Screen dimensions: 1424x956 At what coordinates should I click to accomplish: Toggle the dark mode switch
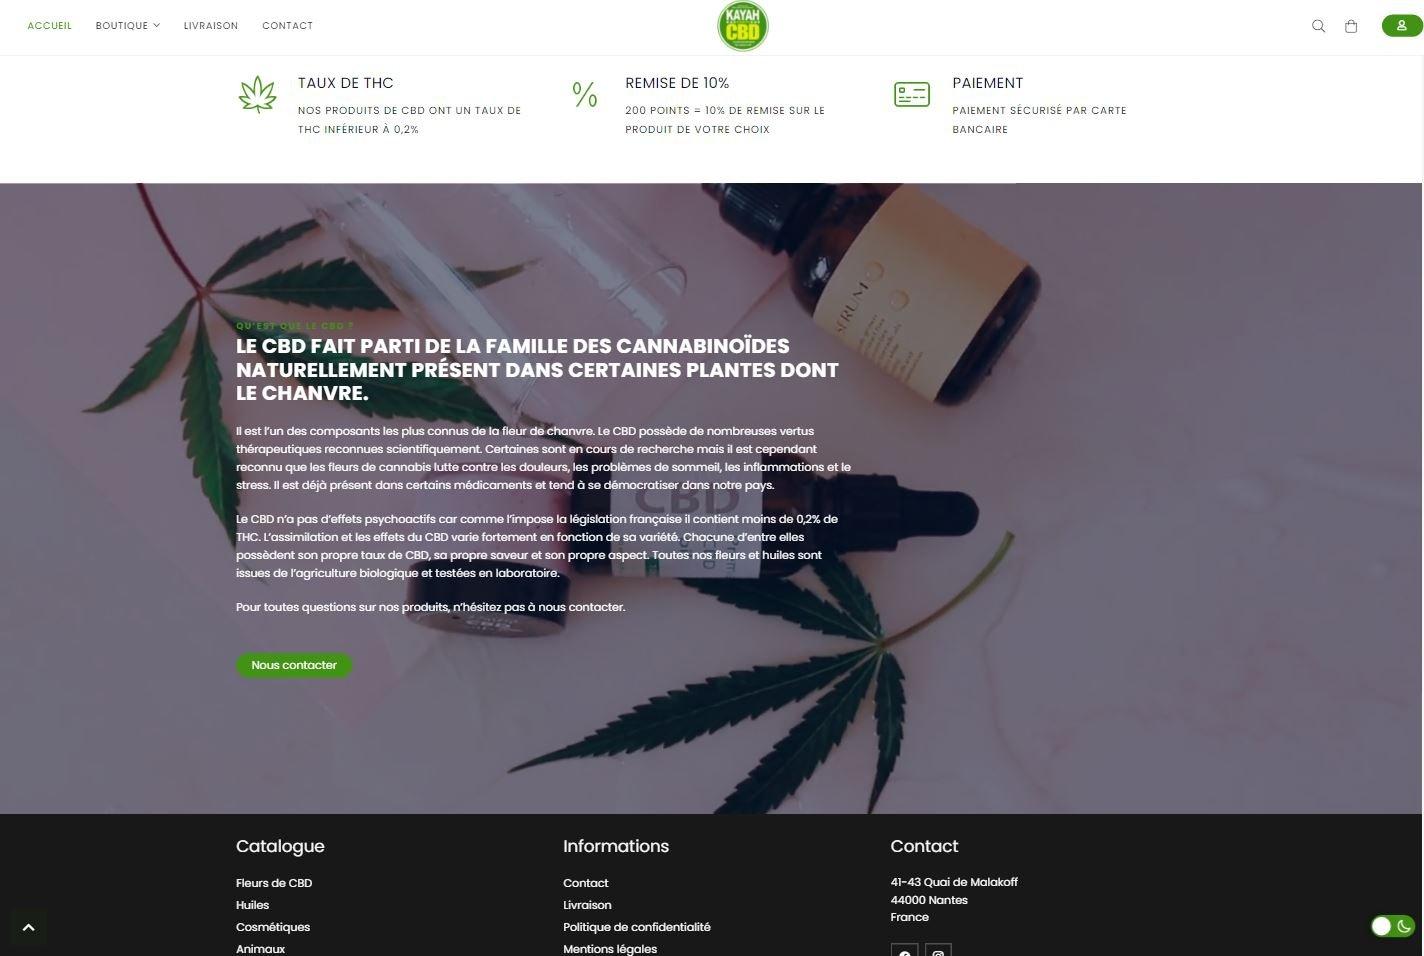click(x=1392, y=926)
